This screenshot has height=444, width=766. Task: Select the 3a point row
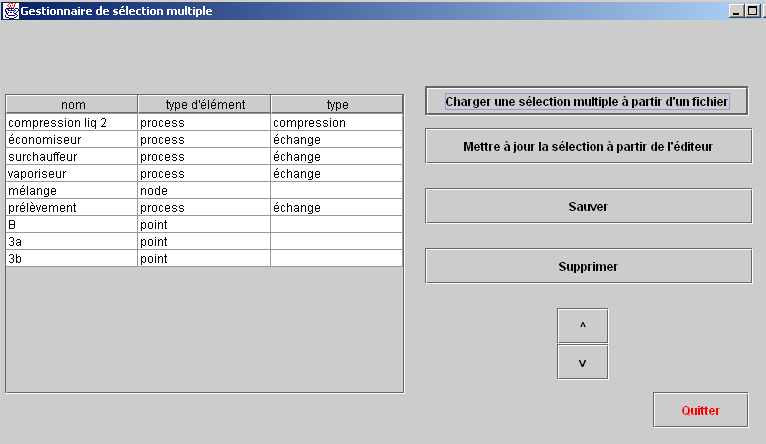[204, 242]
